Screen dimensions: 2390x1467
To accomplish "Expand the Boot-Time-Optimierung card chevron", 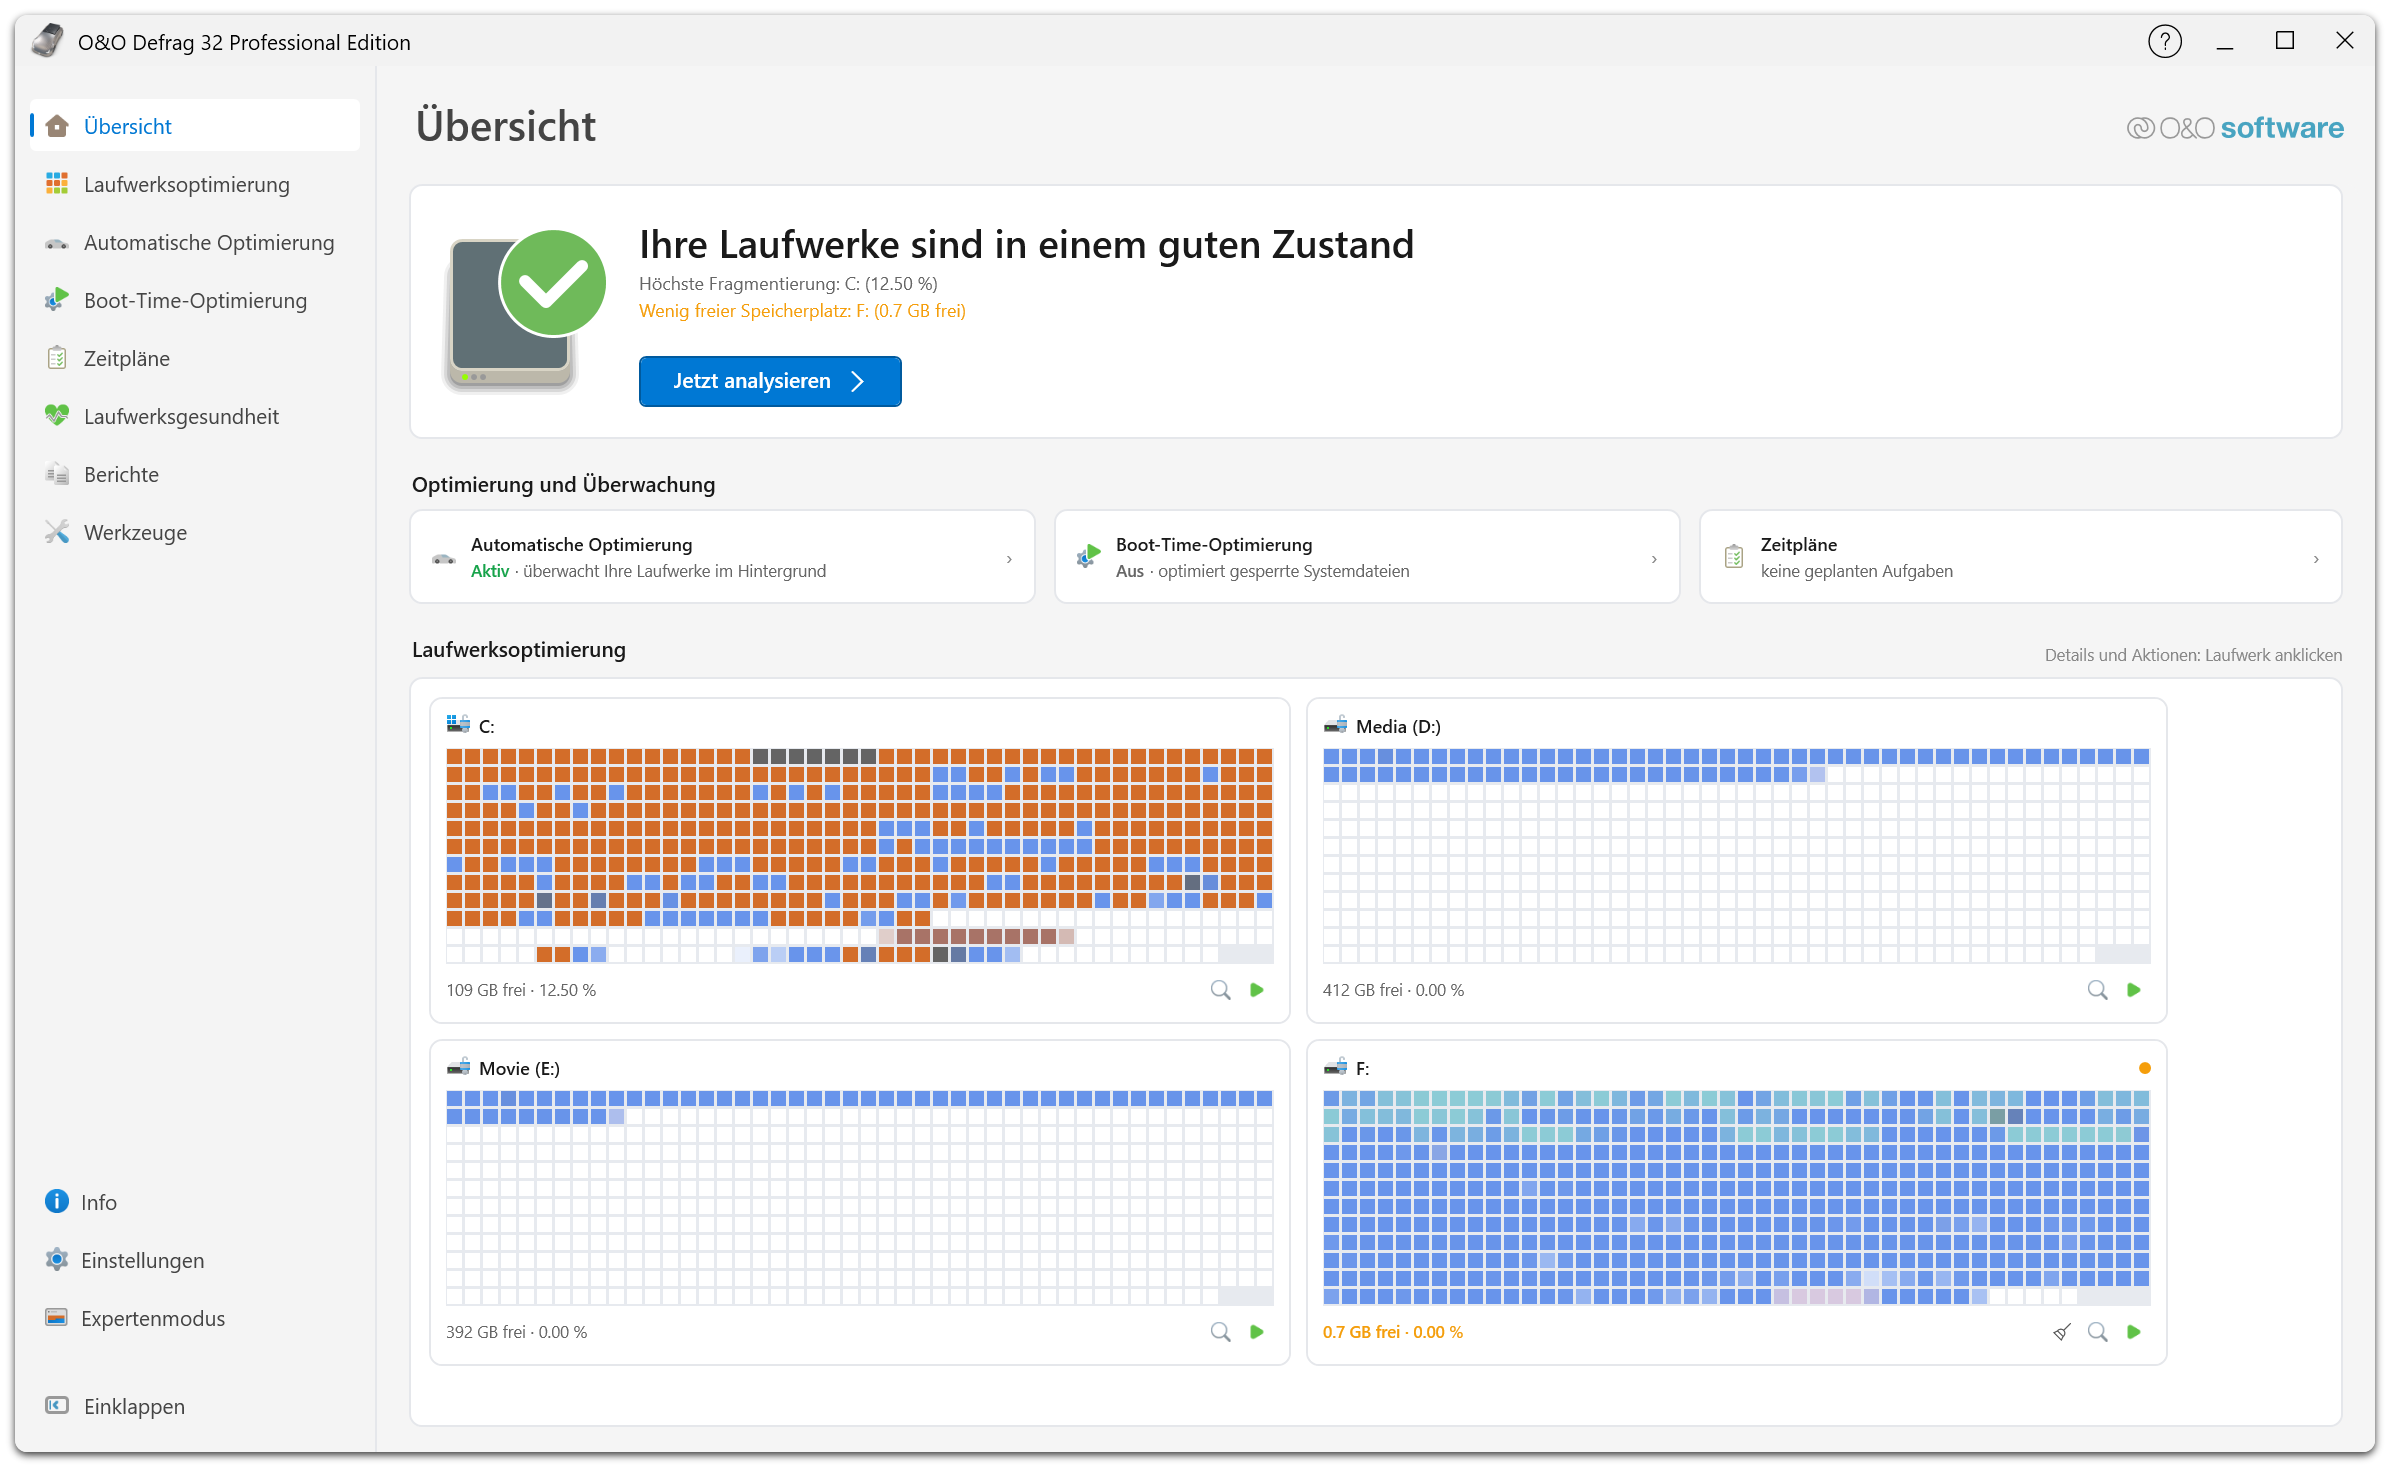I will [x=1654, y=559].
